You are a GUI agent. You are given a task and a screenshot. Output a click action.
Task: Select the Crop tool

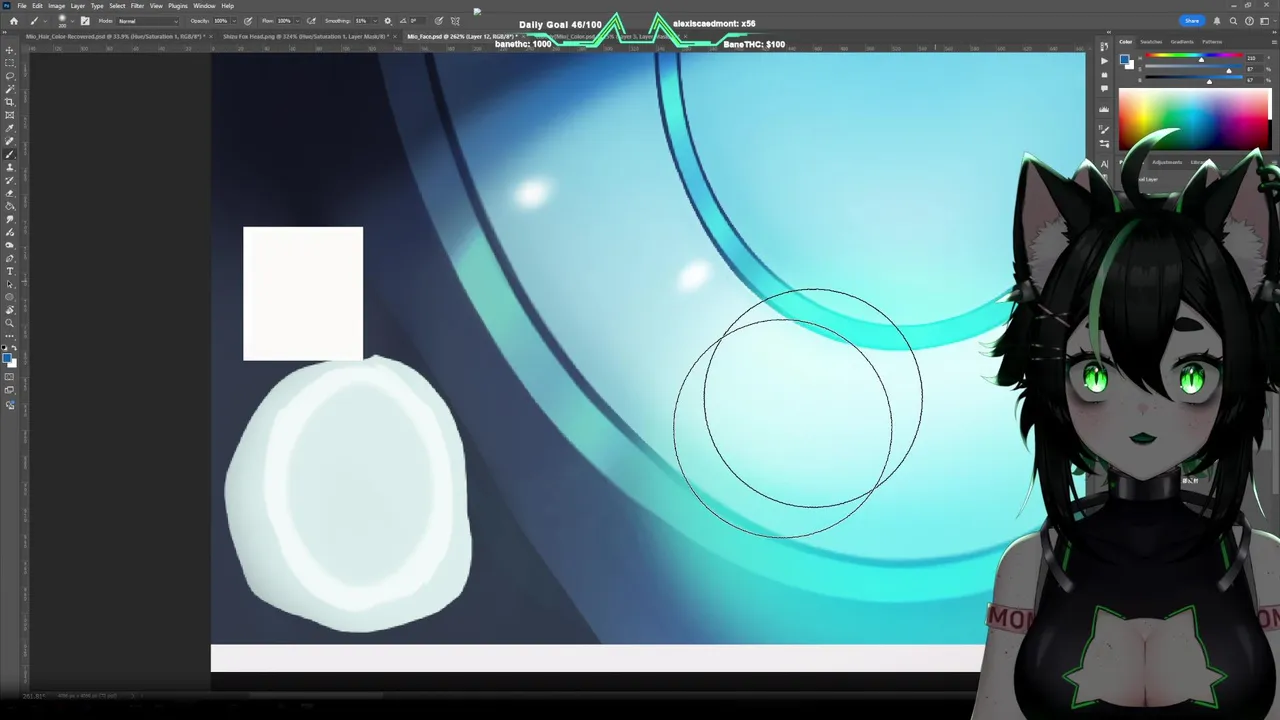point(10,102)
